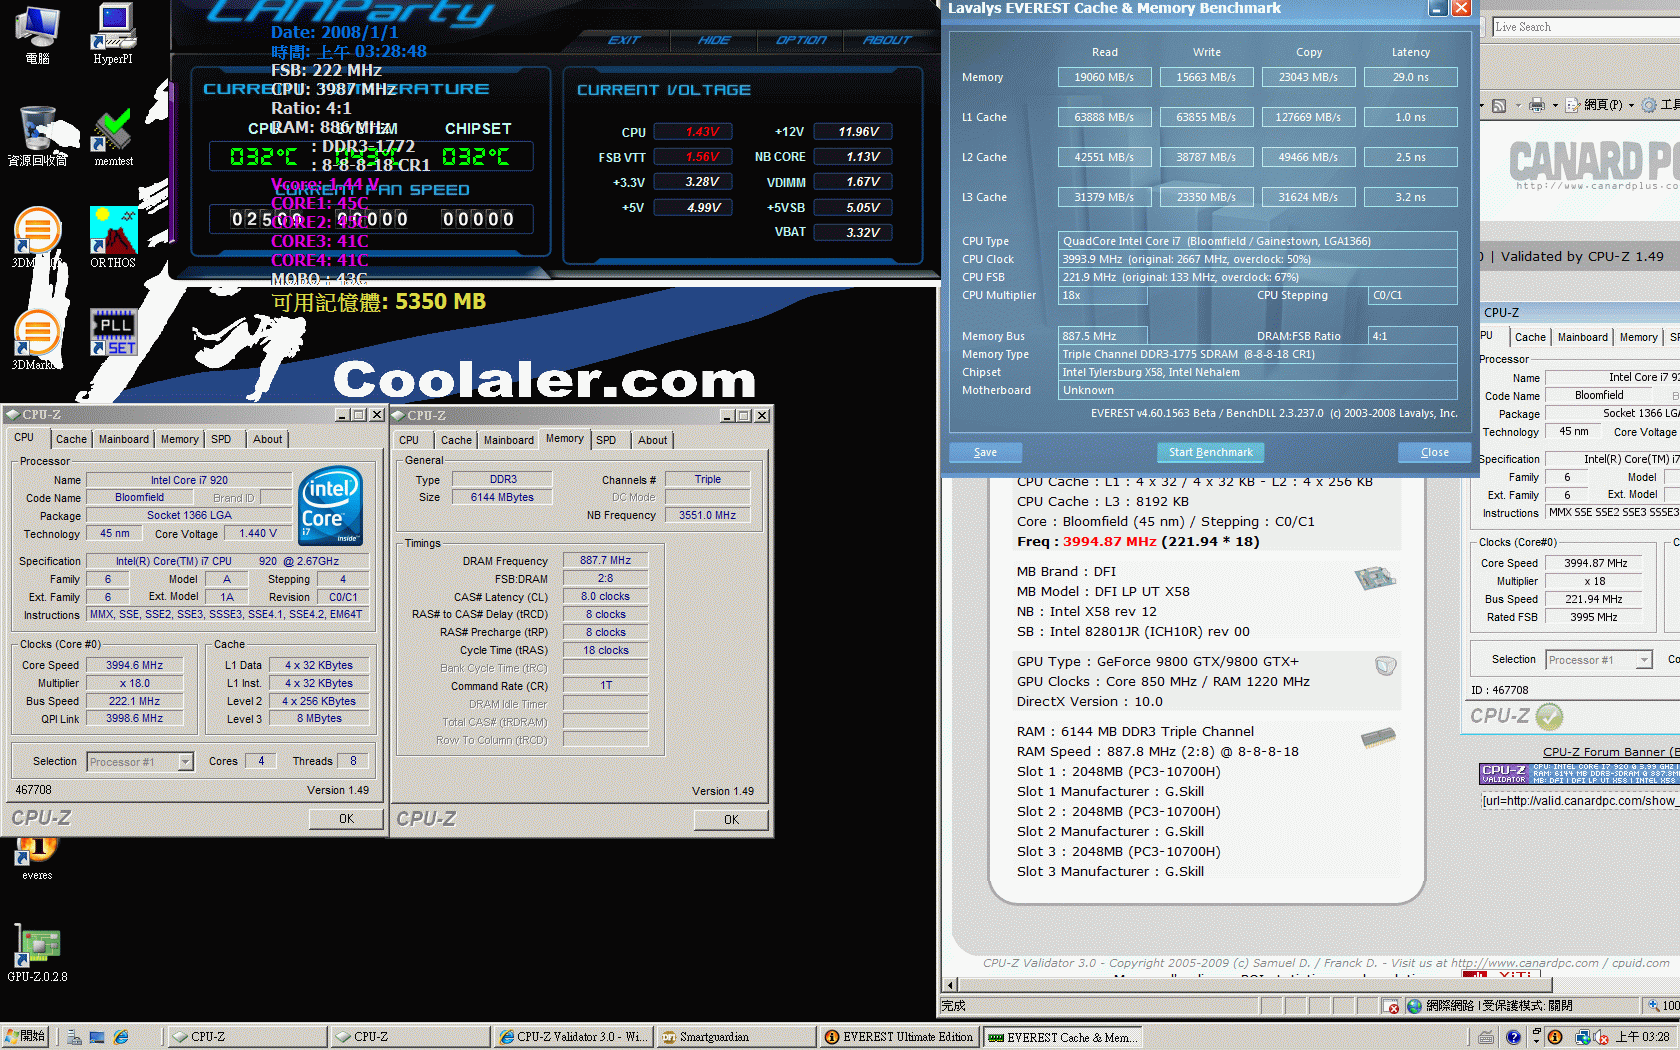Screen dimensions: 1680x1050
Task: Open the 3DMark shortcut beside ORTHOS
Action: point(37,237)
